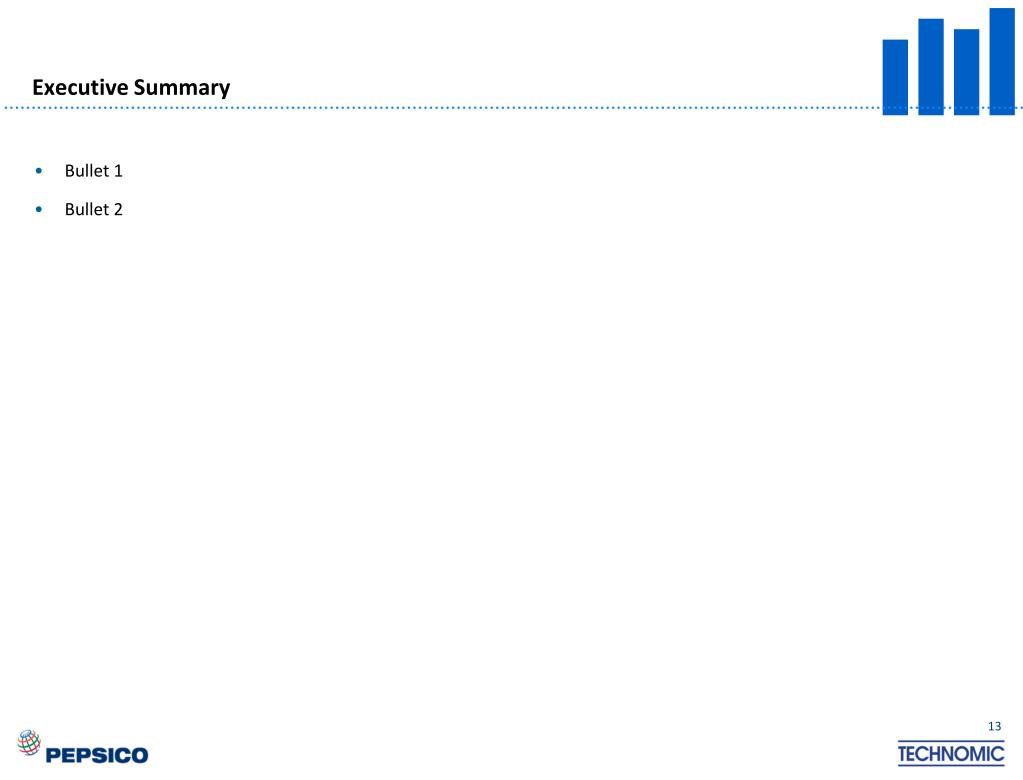Viewport: 1023px width, 780px height.
Task: Click the numeral 2 in Bullet 2
Action: tap(118, 209)
